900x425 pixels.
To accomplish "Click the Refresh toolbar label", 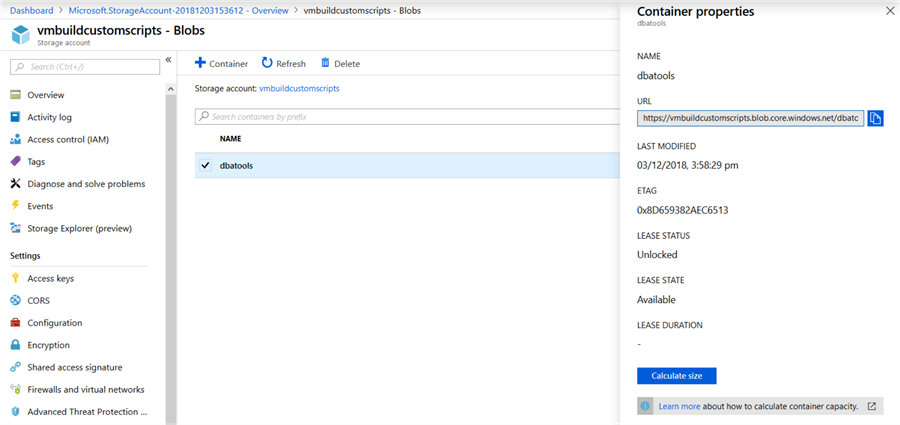I will 291,64.
